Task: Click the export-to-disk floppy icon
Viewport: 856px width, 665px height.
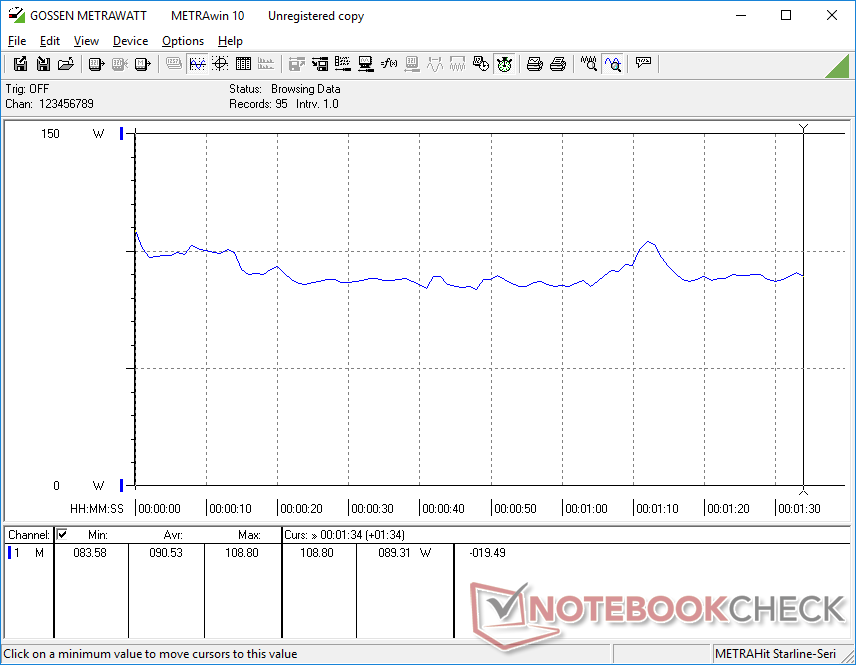Action: (x=20, y=64)
